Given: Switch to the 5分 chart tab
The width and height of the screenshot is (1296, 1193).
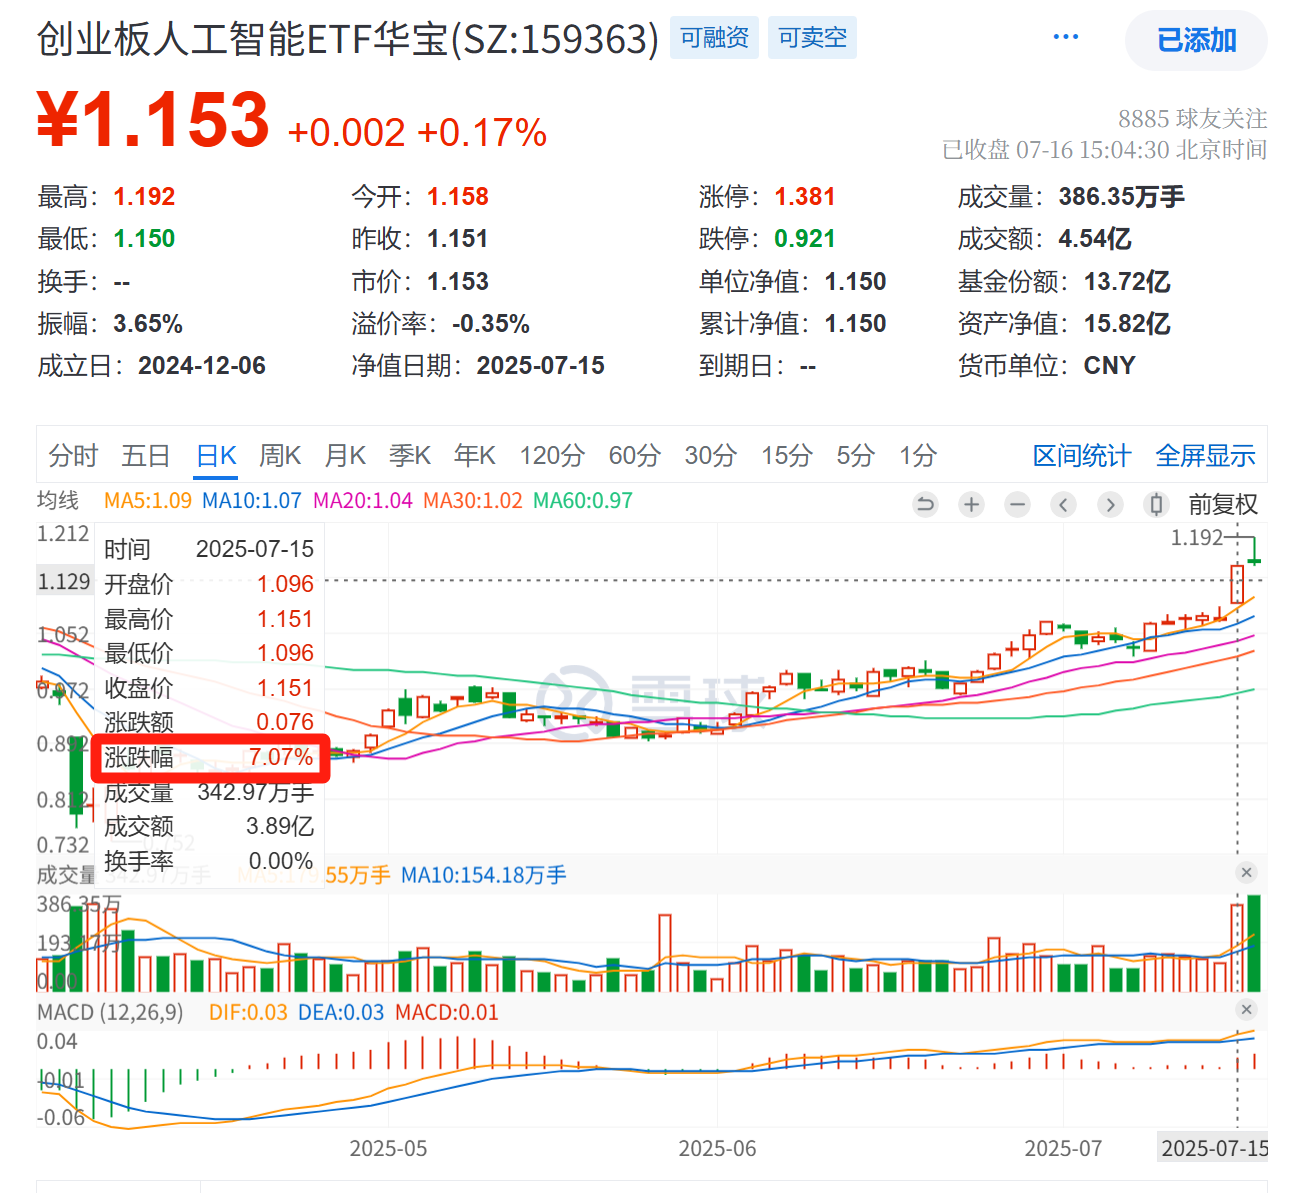Looking at the screenshot, I should pos(856,456).
